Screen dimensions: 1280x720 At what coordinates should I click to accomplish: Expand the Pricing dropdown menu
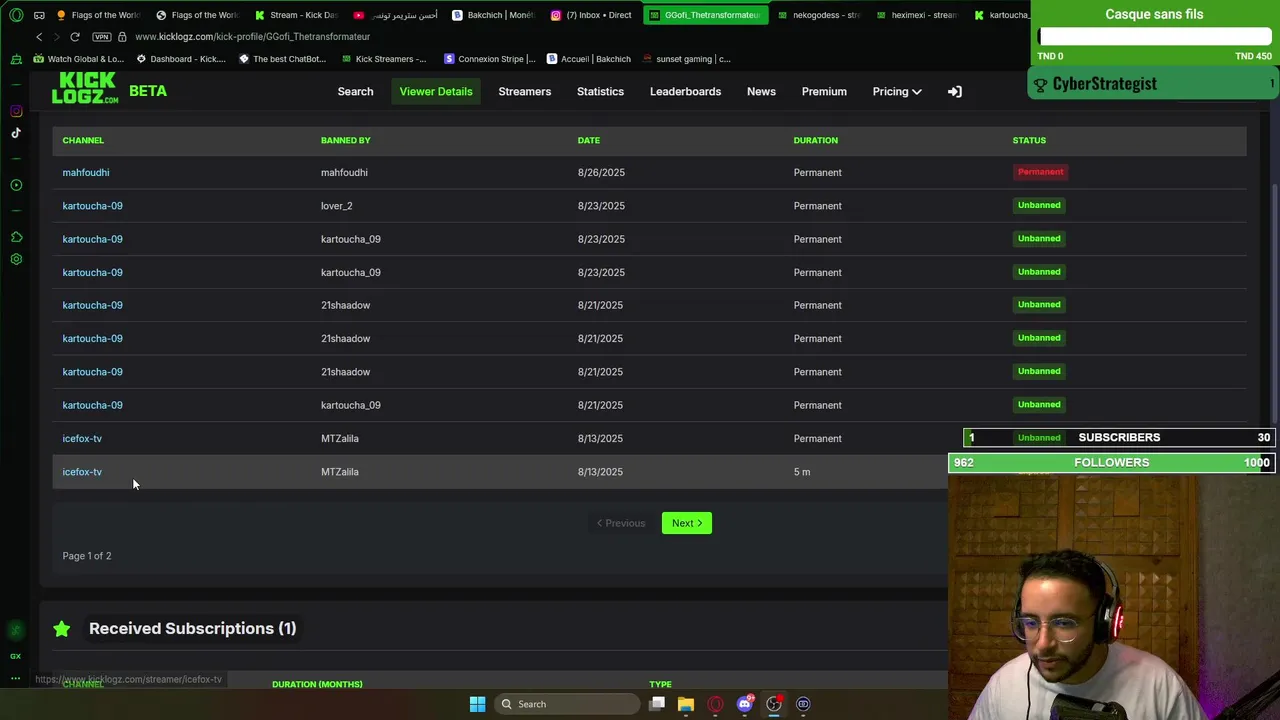pos(897,91)
